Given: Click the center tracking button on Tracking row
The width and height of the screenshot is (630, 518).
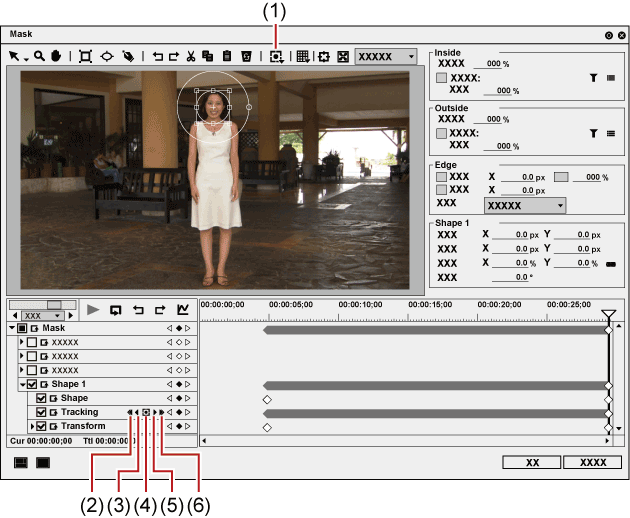Looking at the screenshot, I should click(146, 412).
